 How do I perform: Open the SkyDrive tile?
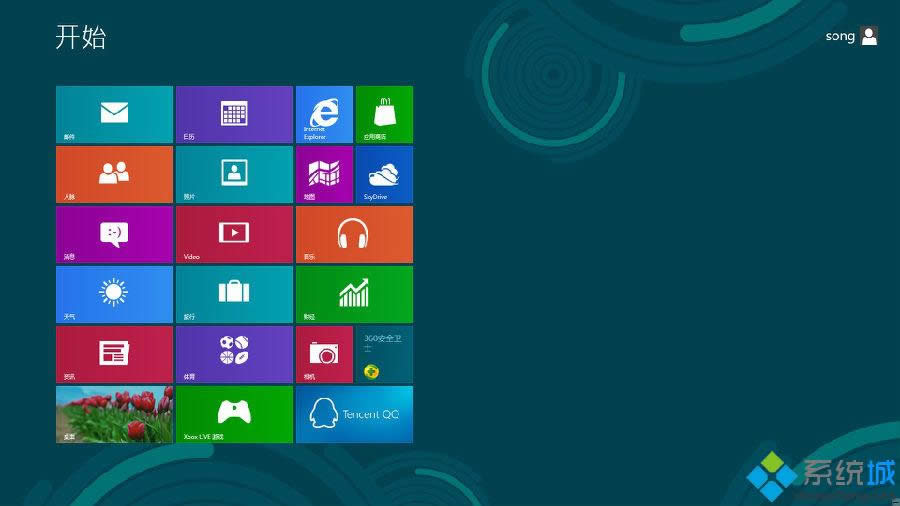385,174
